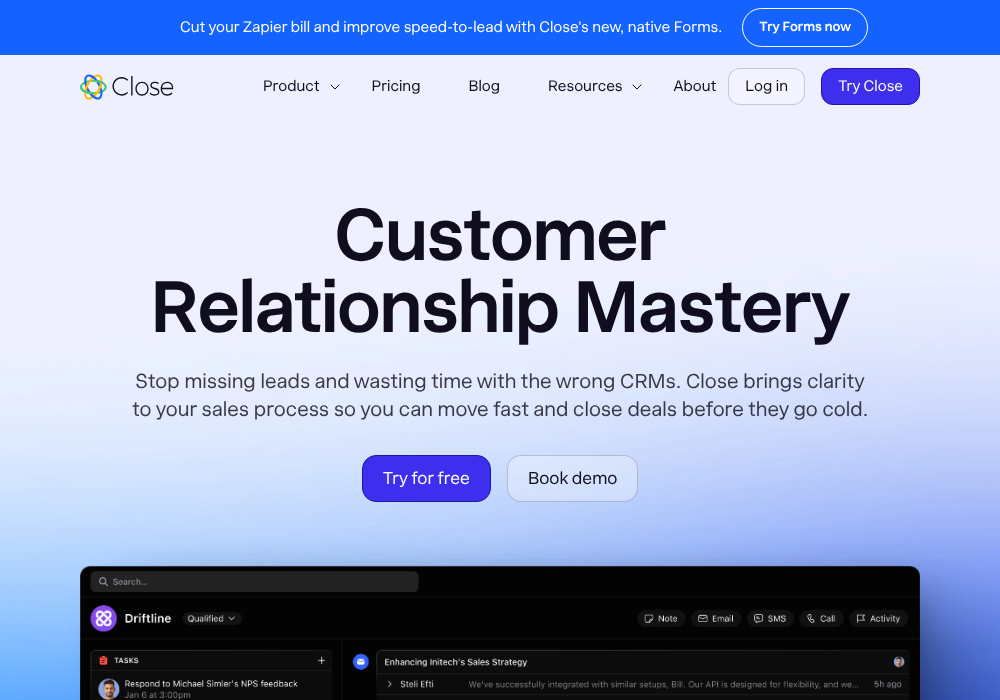Image resolution: width=1000 pixels, height=700 pixels.
Task: Expand the Product menu in the navigation
Action: (301, 87)
